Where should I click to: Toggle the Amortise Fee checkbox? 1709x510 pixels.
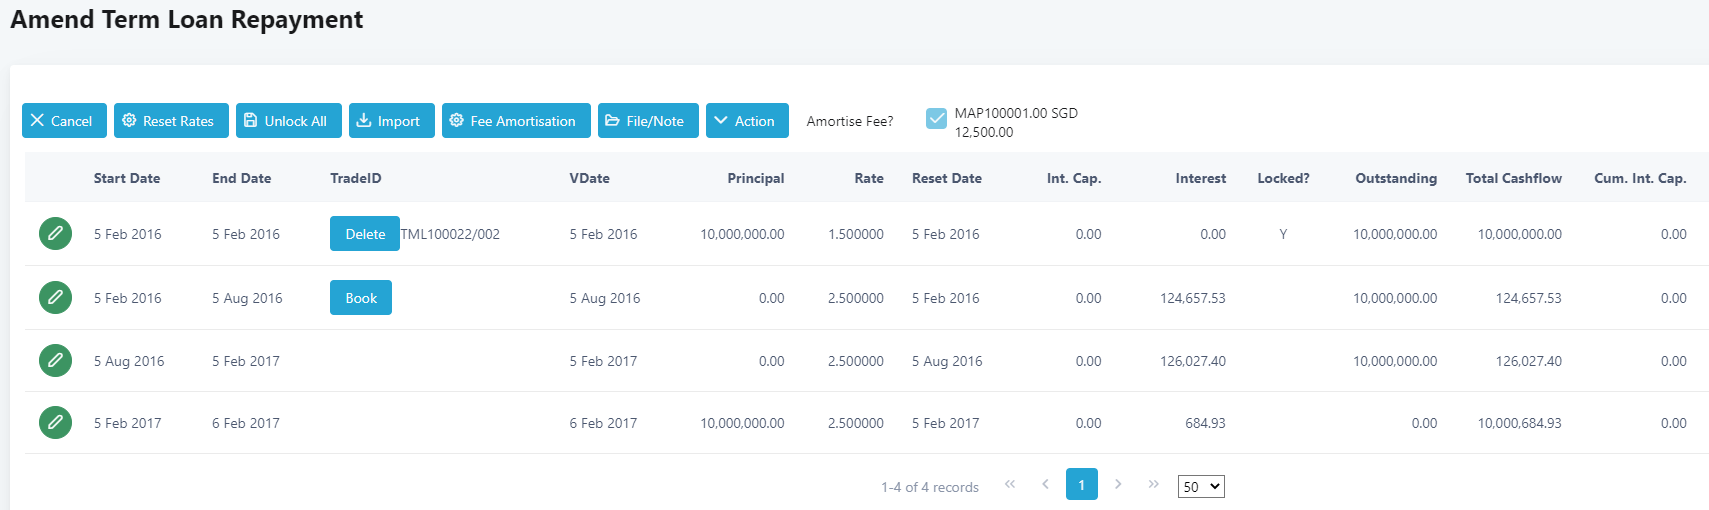pos(936,118)
